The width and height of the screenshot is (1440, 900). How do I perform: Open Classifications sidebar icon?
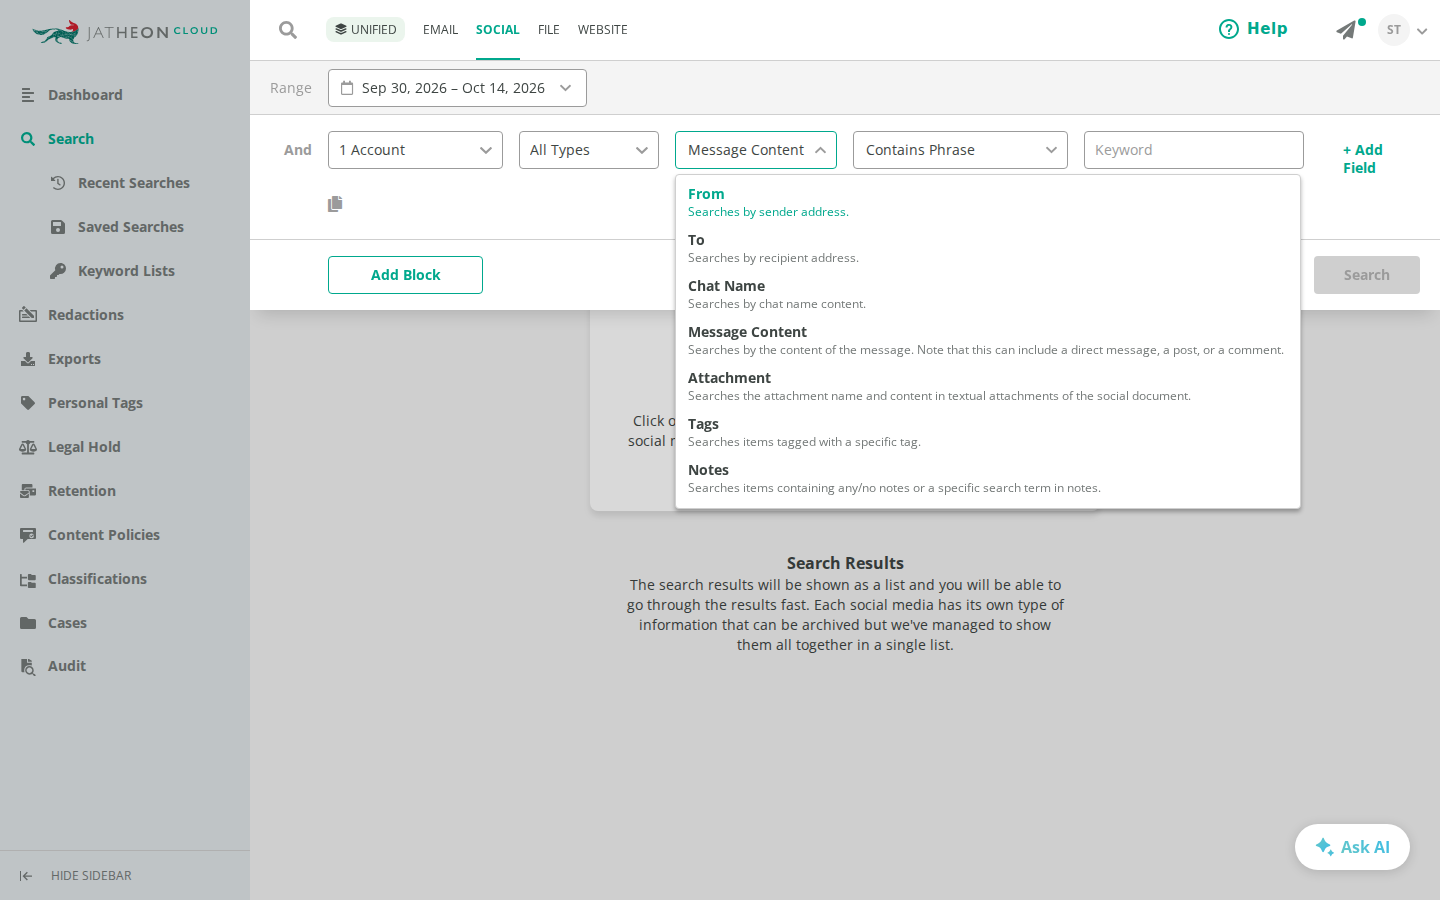28,579
